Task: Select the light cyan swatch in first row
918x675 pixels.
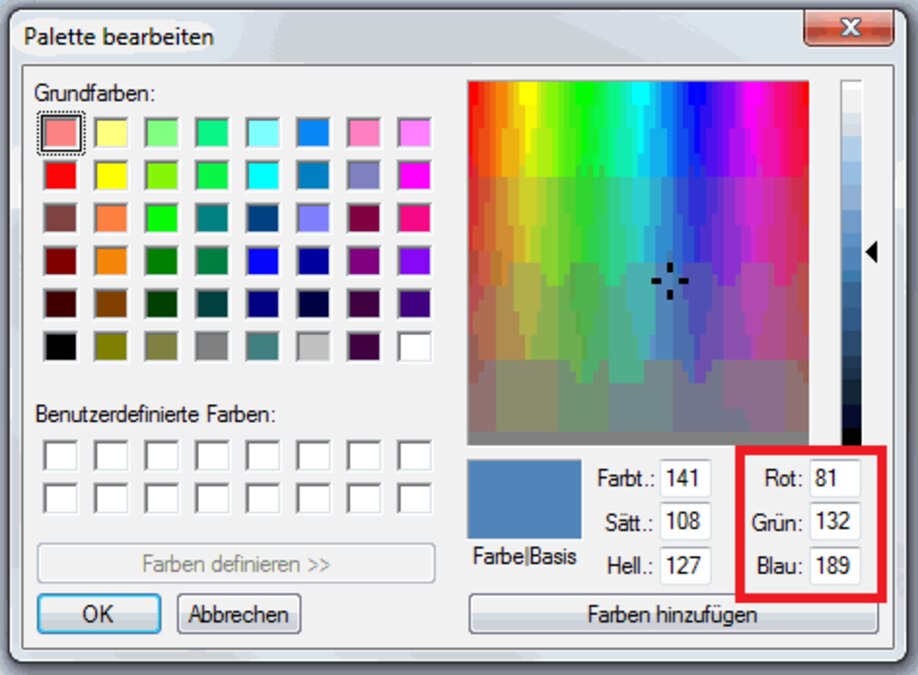Action: [x=262, y=133]
